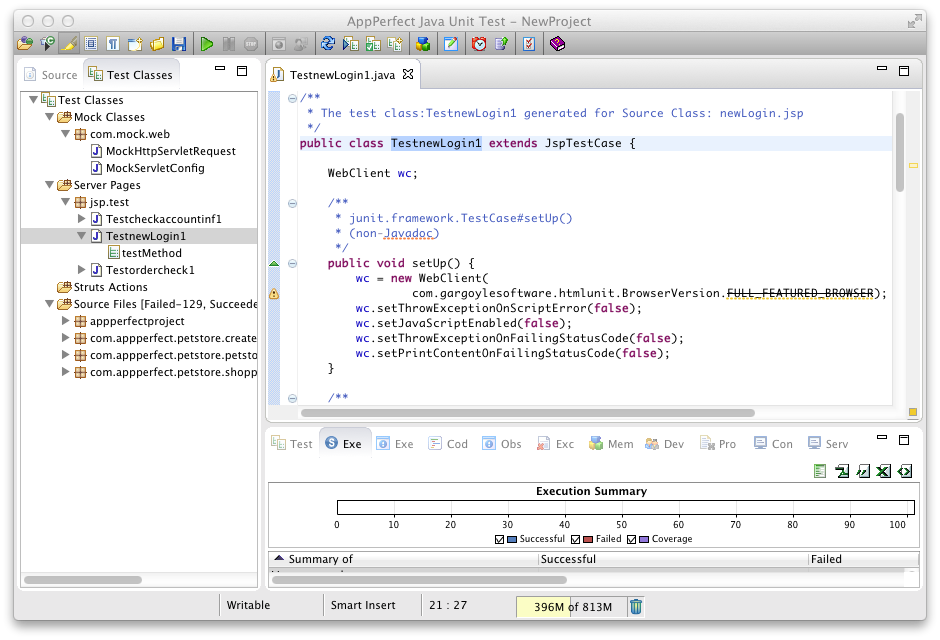
Task: Click the Stop execution toolbar icon
Action: (250, 43)
